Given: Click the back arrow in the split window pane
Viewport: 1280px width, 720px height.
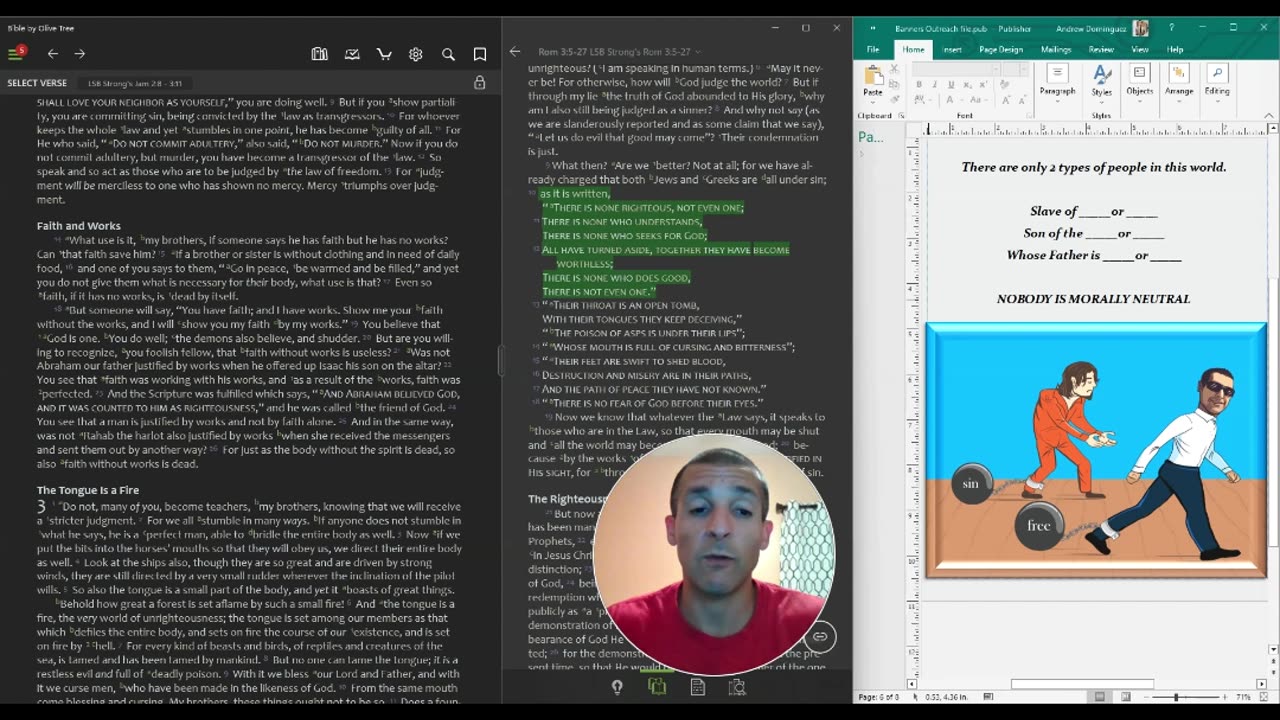Looking at the screenshot, I should coord(515,51).
